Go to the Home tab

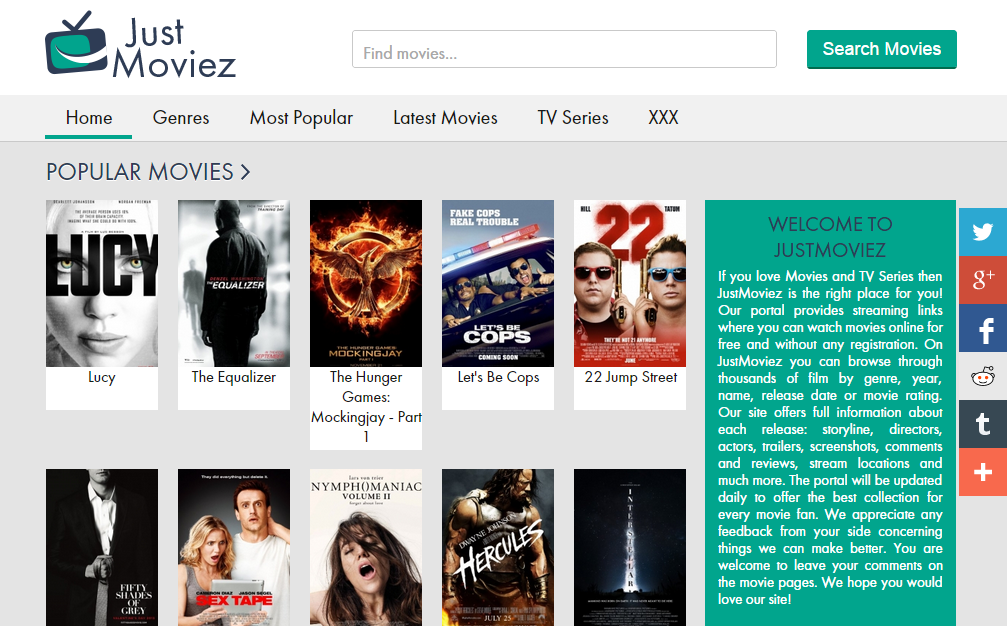89,118
